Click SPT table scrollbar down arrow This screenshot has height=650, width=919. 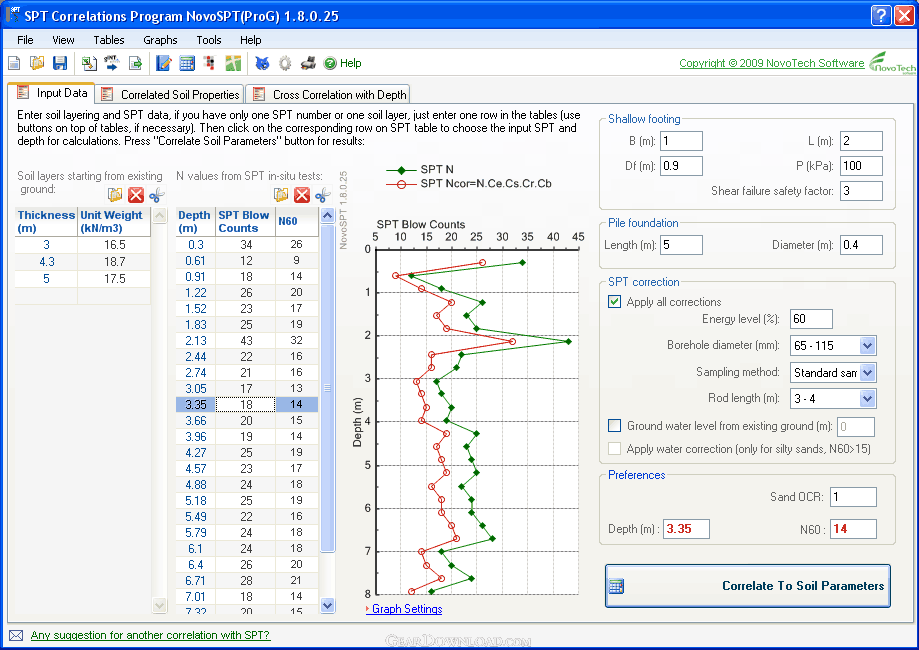328,605
